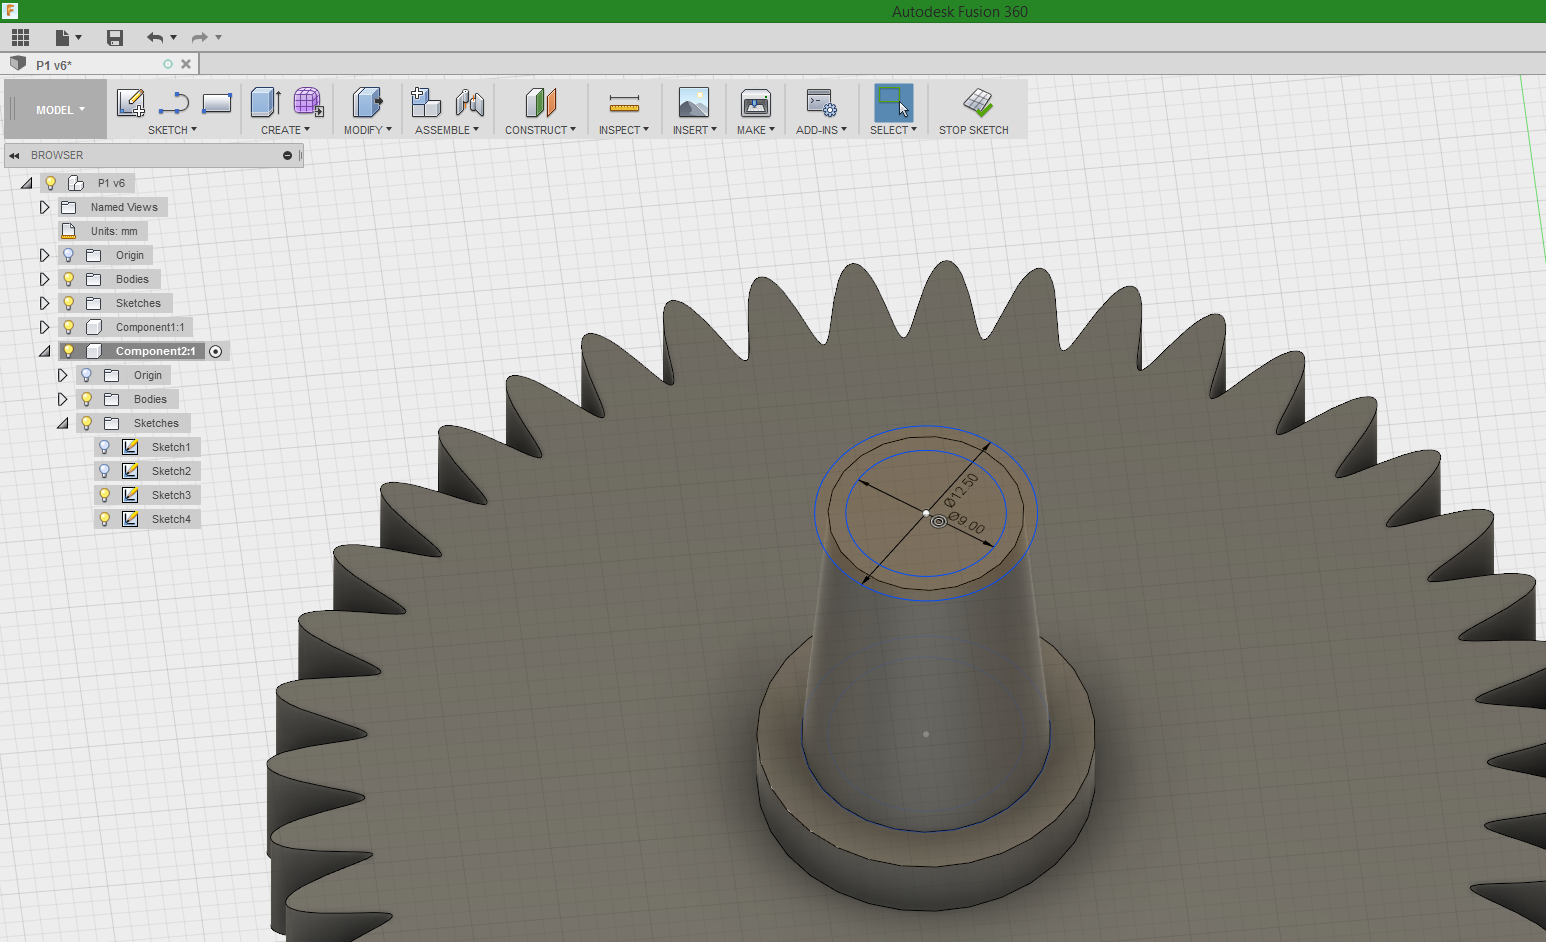Collapse the P1 v6 root node

(27, 183)
